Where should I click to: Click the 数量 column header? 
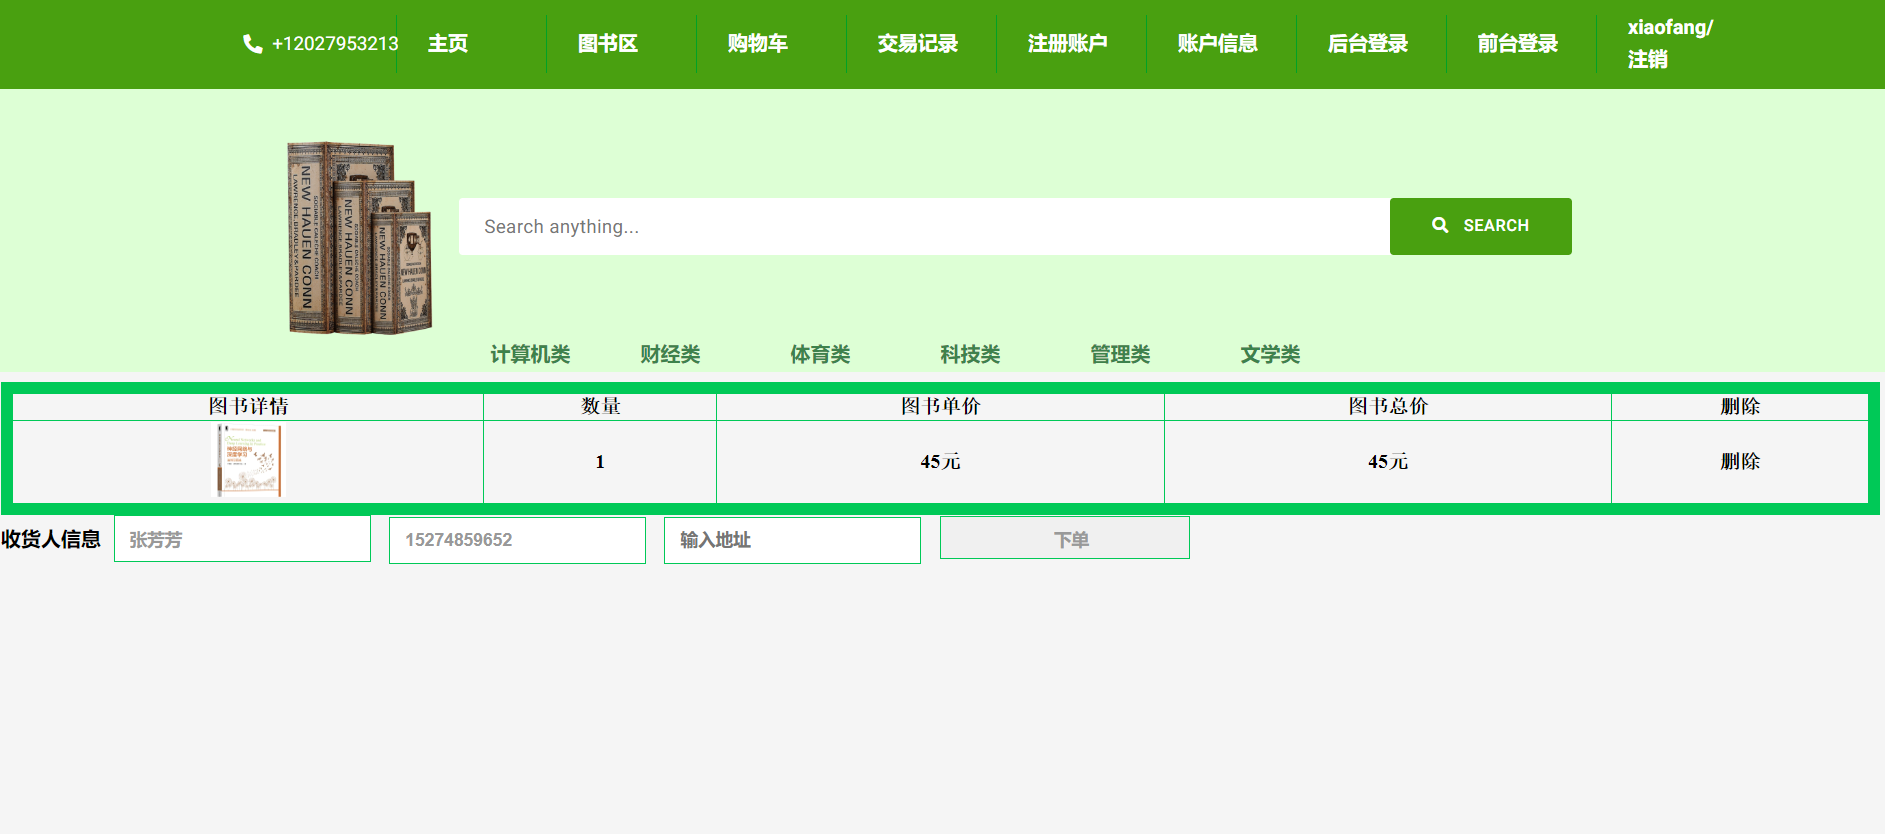pos(600,406)
